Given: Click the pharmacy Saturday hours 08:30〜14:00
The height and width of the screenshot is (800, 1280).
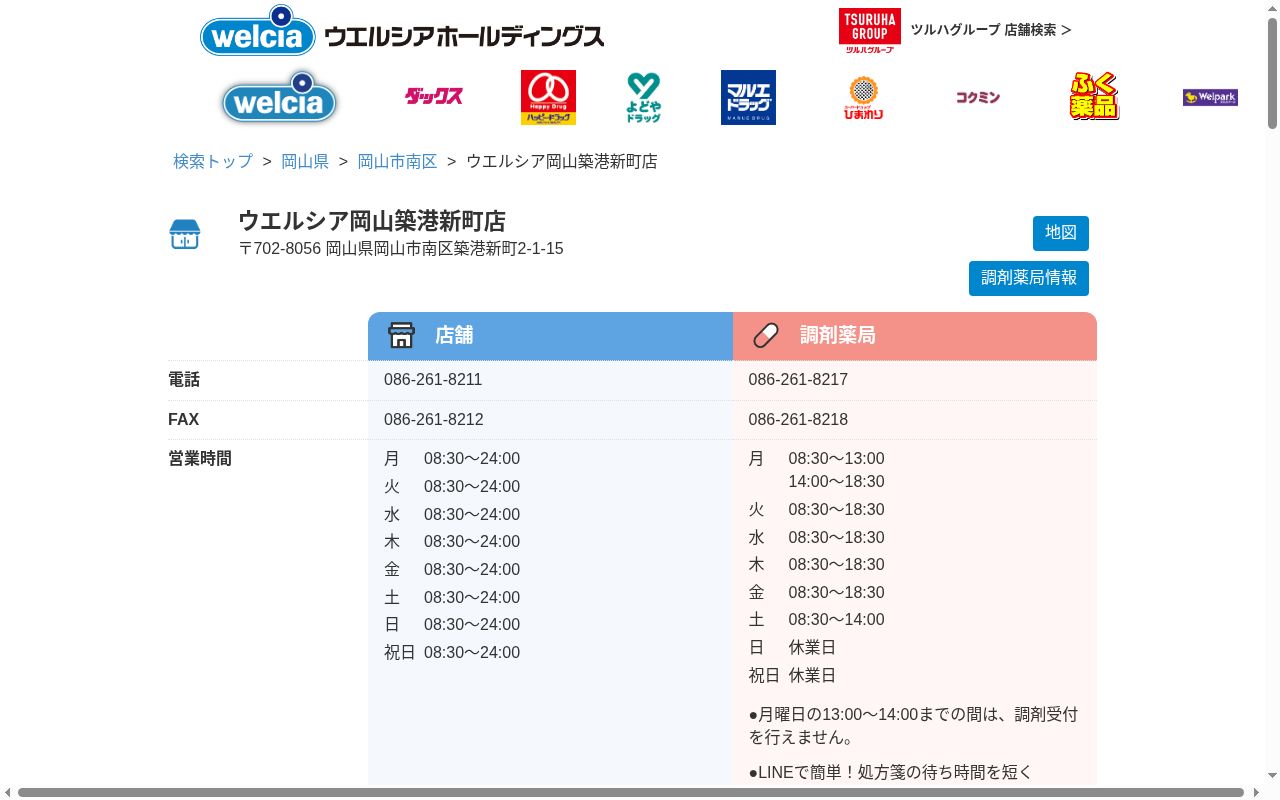Looking at the screenshot, I should pyautogui.click(x=837, y=620).
